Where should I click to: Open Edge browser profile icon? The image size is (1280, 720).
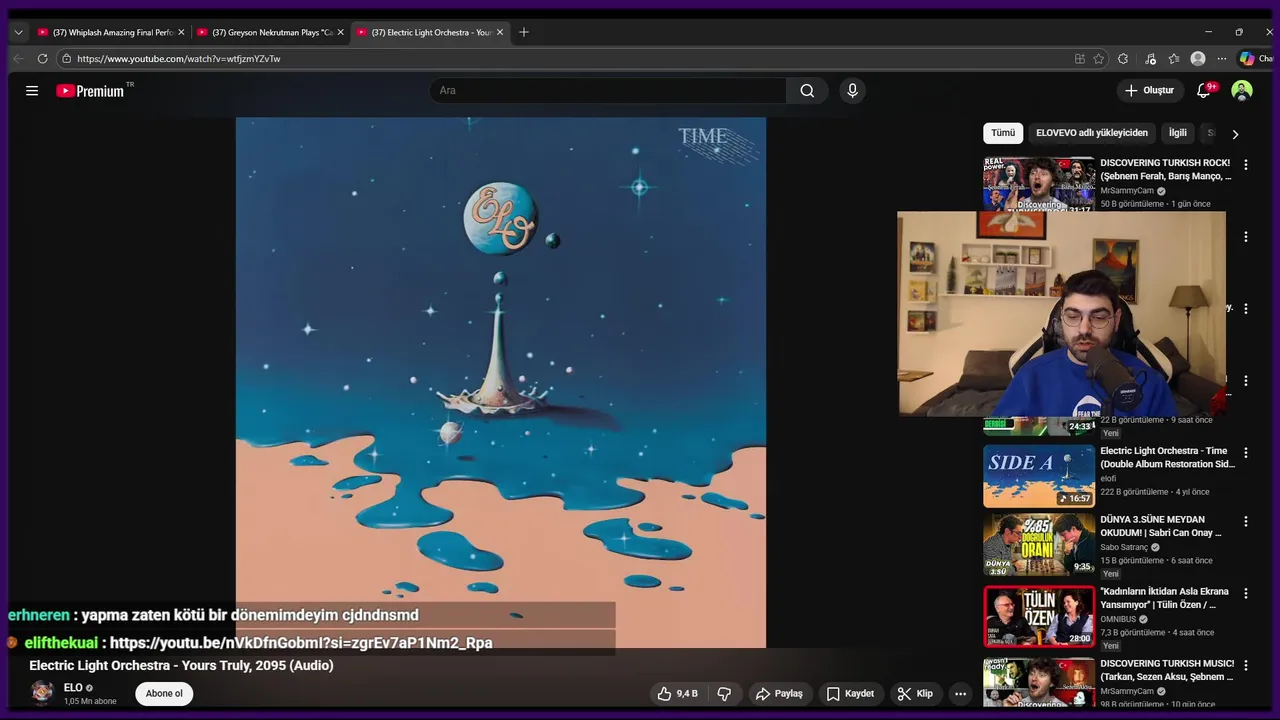1198,59
